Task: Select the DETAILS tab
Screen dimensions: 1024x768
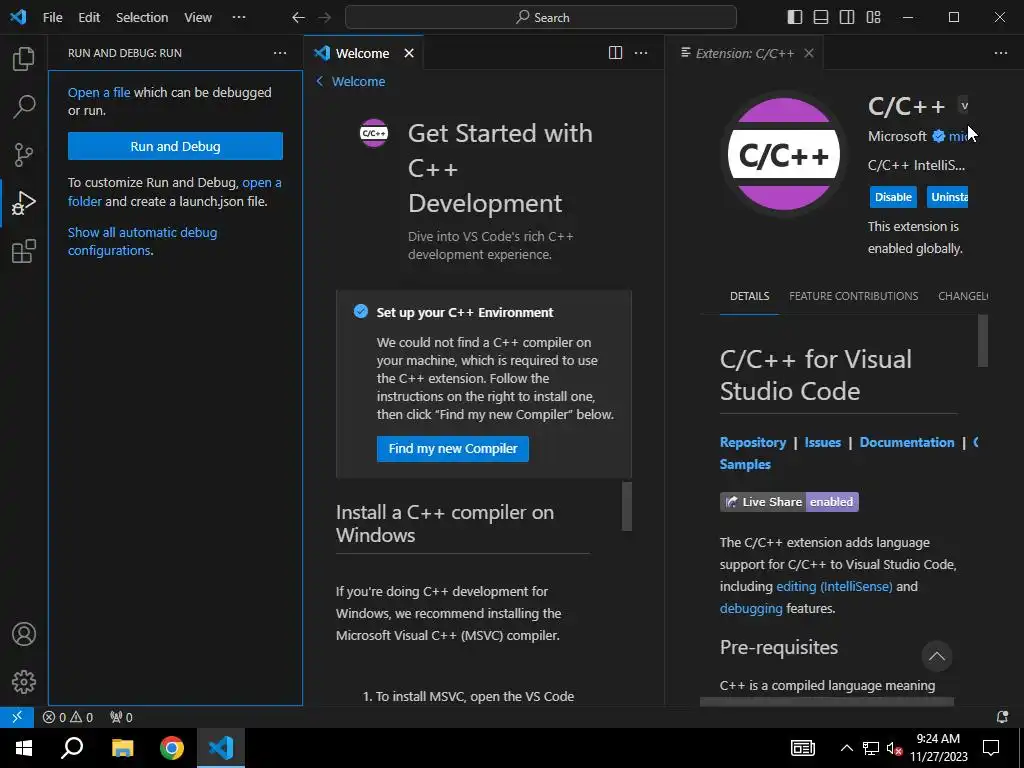Action: click(x=749, y=296)
